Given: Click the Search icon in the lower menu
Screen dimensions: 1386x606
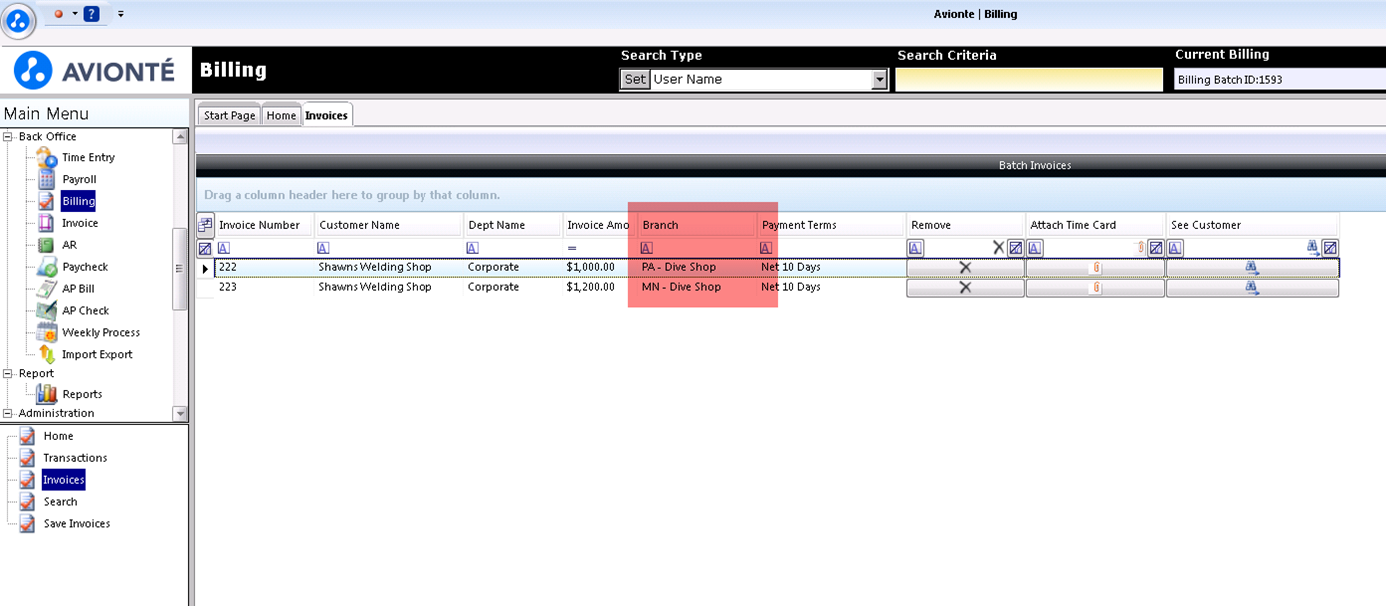Looking at the screenshot, I should [27, 502].
